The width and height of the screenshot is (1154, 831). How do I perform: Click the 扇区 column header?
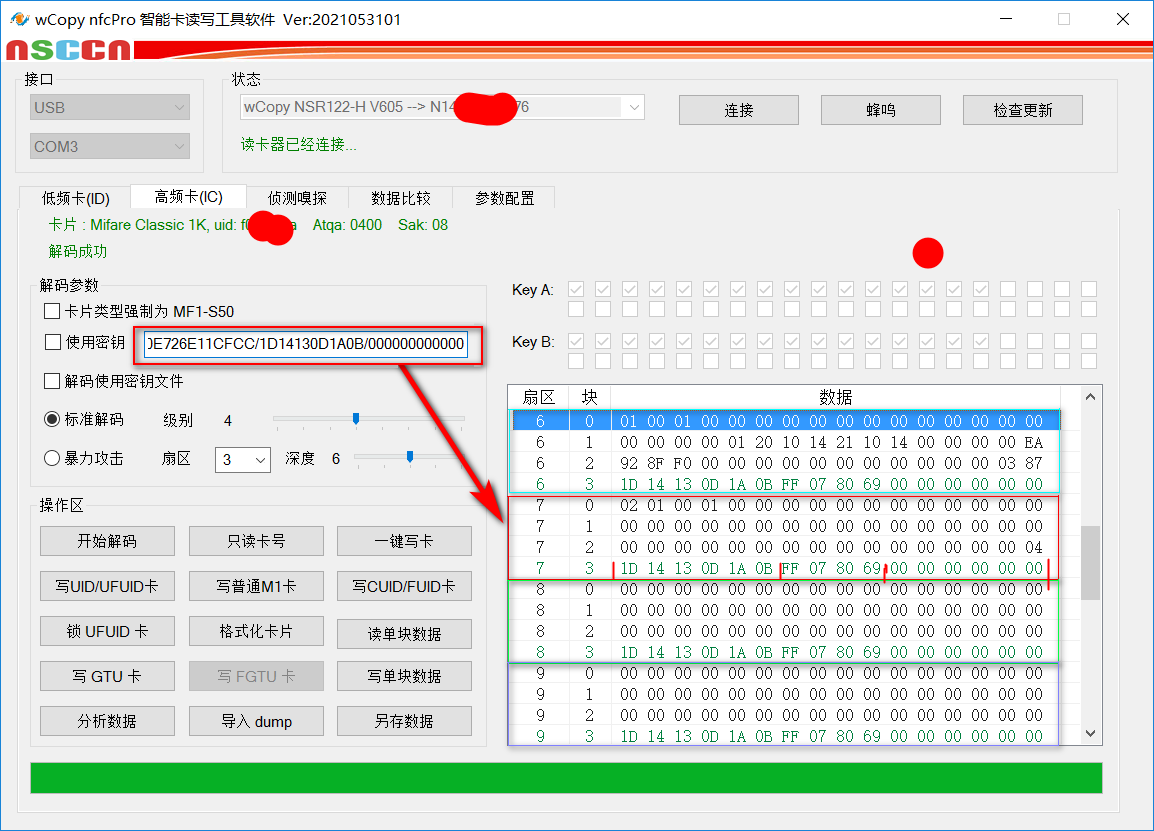point(539,397)
